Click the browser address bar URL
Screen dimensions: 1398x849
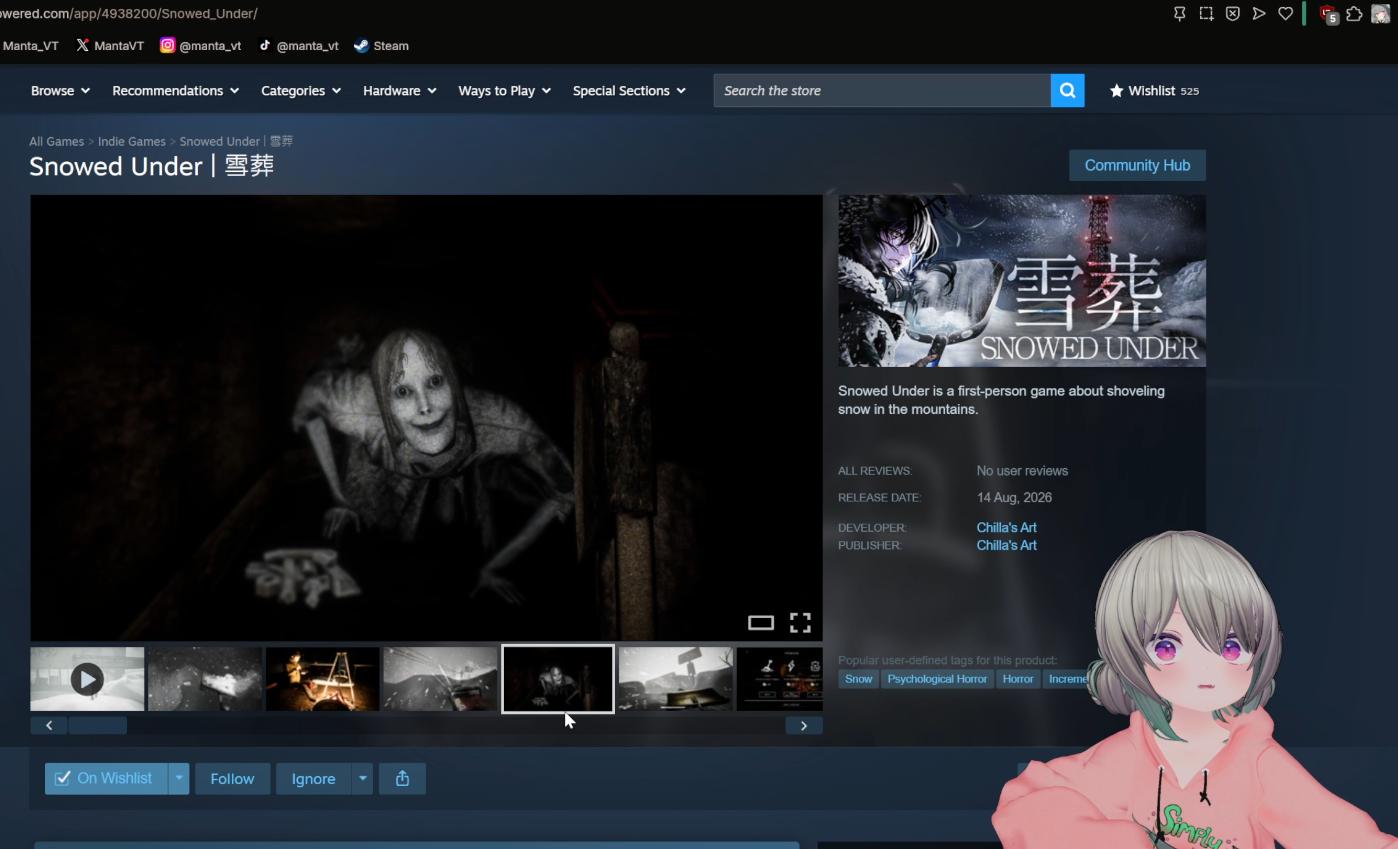click(x=129, y=14)
